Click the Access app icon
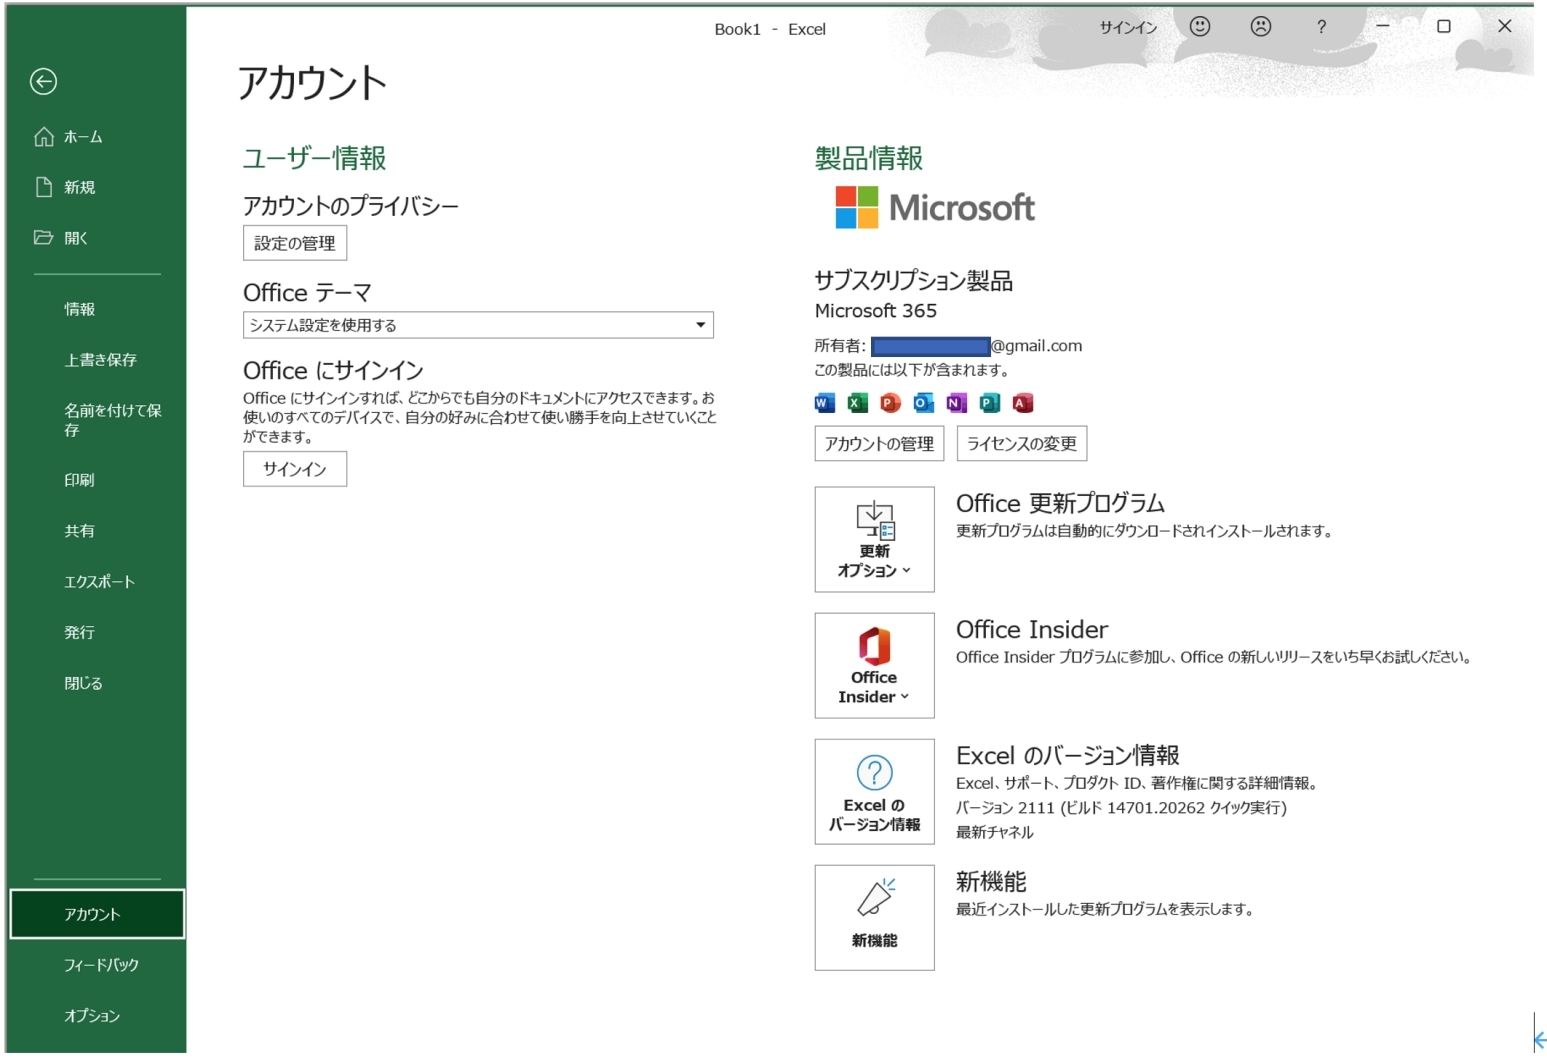1547x1058 pixels. [1022, 403]
